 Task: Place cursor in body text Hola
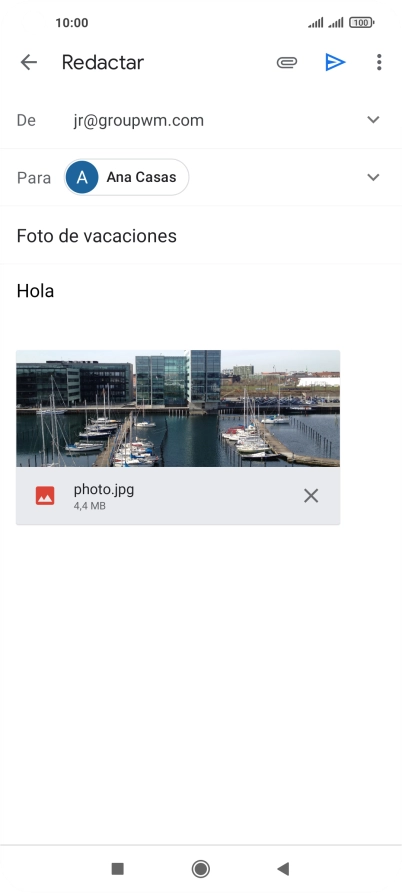(35, 291)
